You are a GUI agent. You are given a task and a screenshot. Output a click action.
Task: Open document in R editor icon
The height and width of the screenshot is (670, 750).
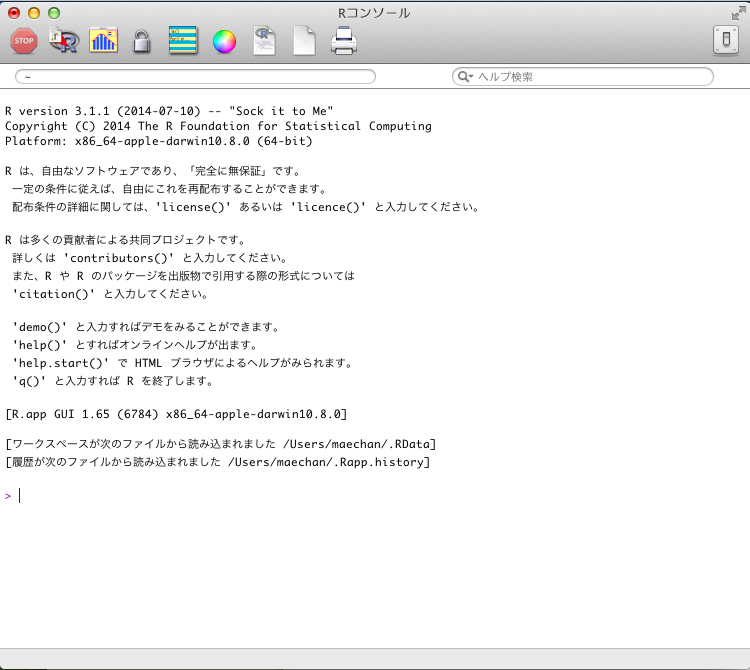coord(265,41)
